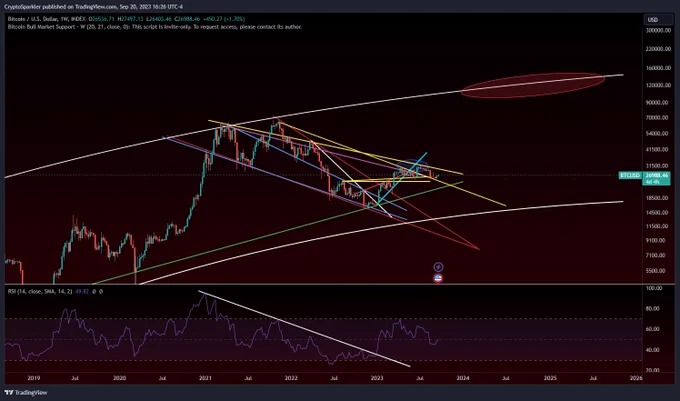Click the RSI 20.00 scale label
680x401 pixels.
pos(653,370)
